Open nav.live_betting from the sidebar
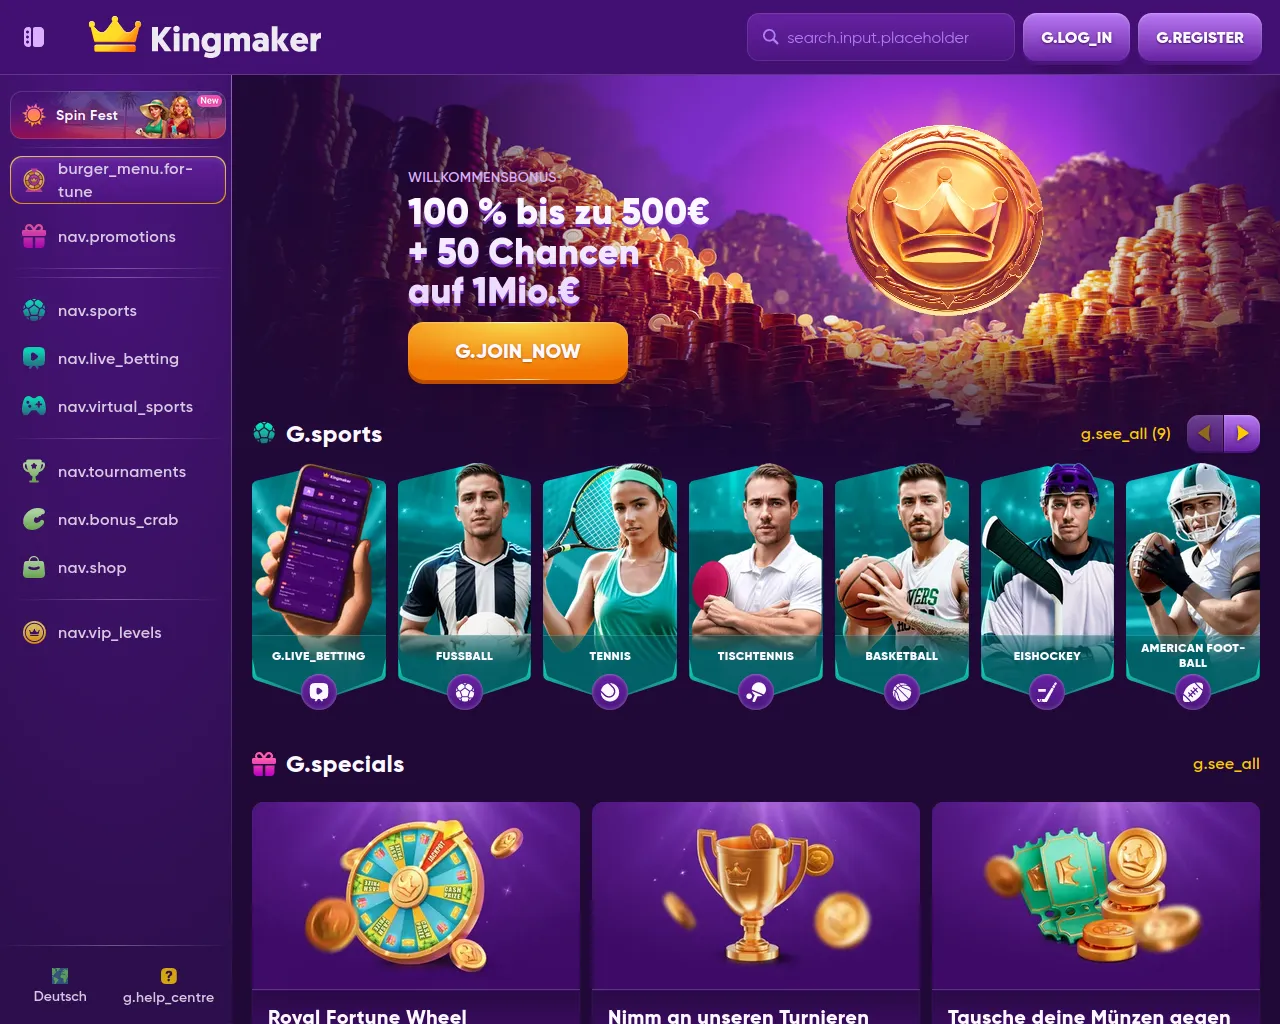This screenshot has width=1280, height=1024. [x=118, y=358]
